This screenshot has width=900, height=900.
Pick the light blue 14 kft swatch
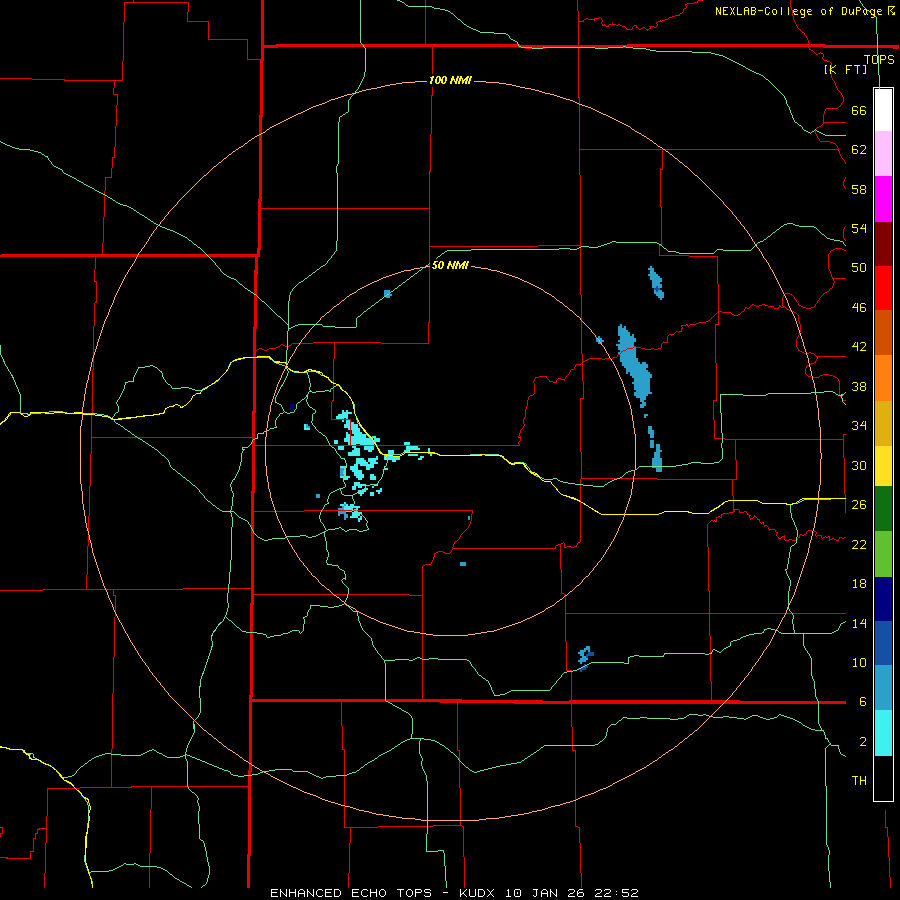pyautogui.click(x=883, y=688)
